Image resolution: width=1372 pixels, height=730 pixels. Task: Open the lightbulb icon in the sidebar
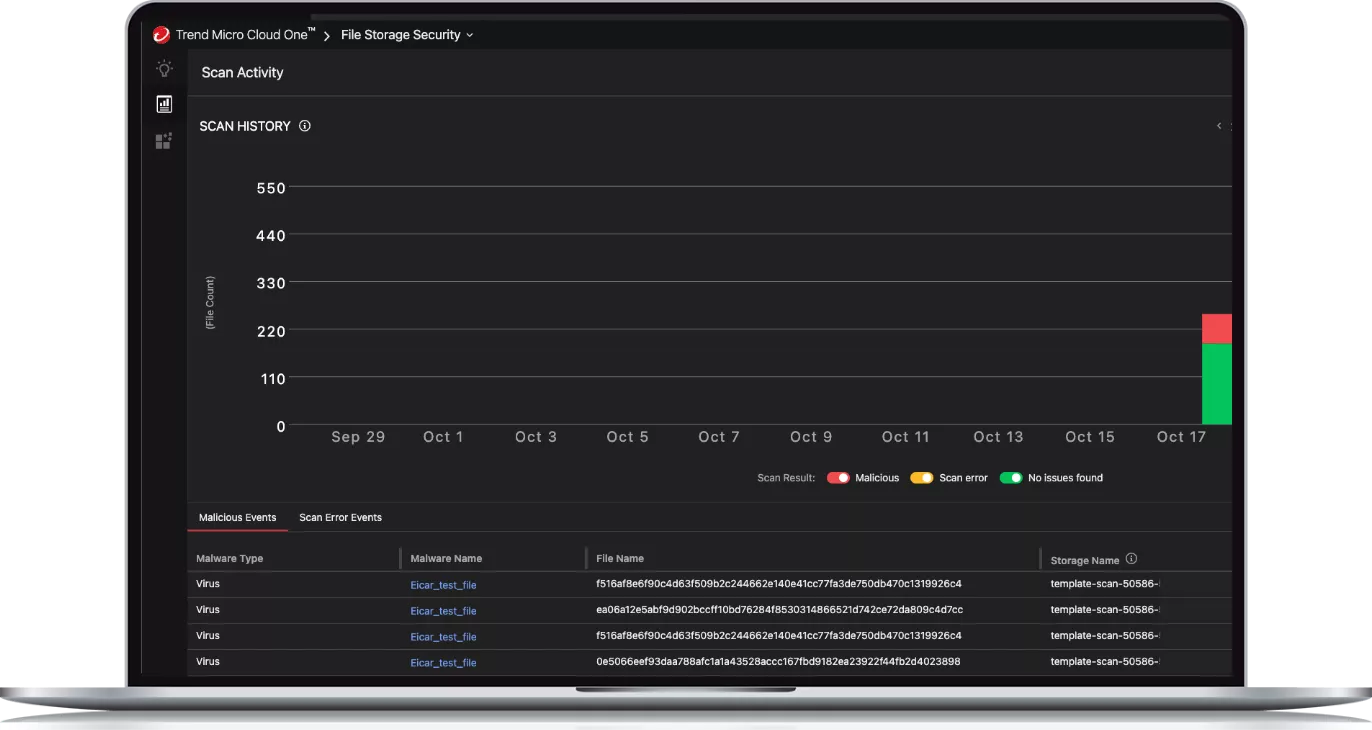(x=164, y=69)
